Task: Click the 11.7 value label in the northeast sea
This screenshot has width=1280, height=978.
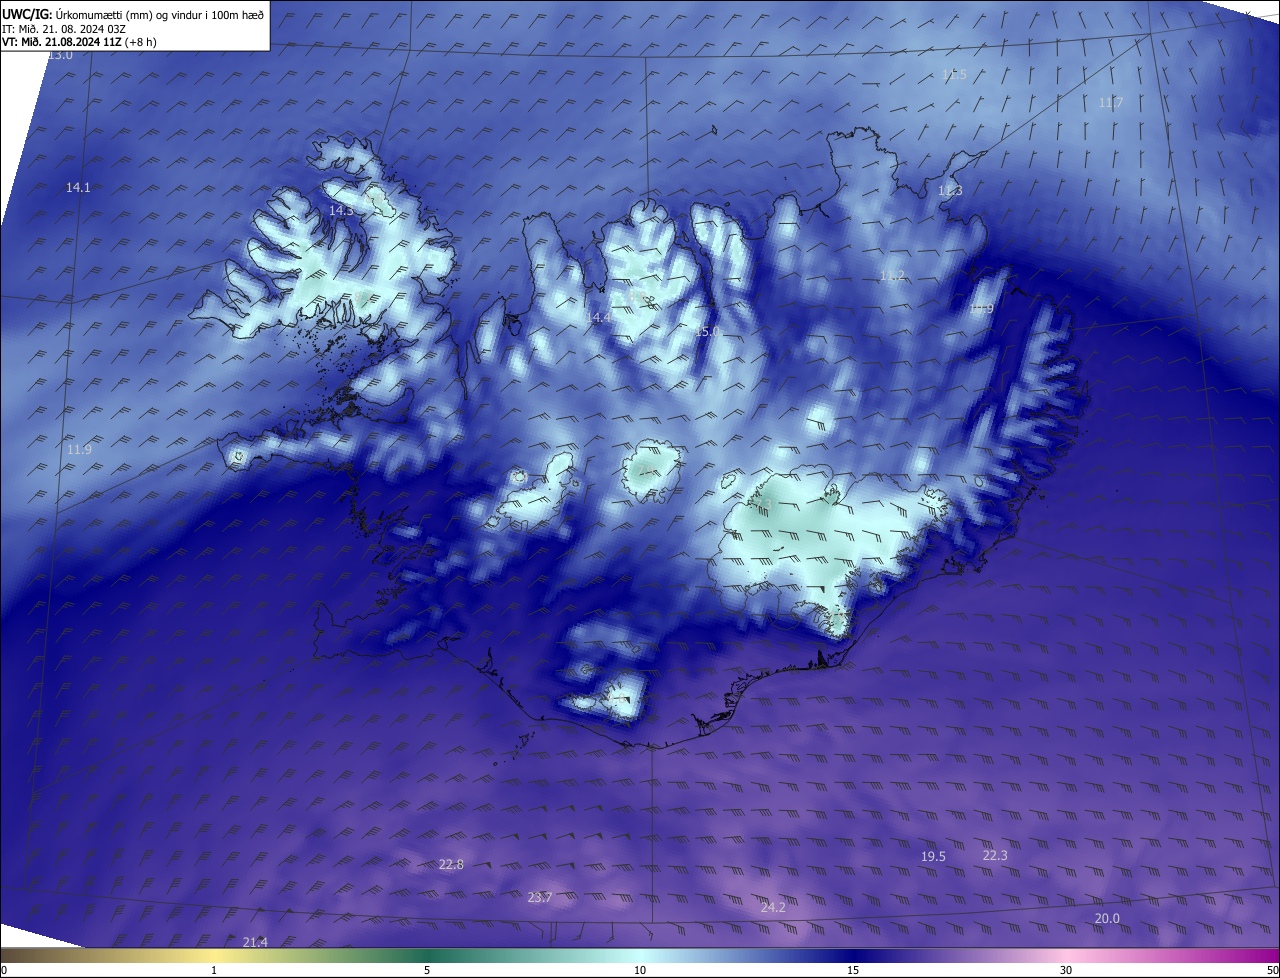Action: (1111, 103)
